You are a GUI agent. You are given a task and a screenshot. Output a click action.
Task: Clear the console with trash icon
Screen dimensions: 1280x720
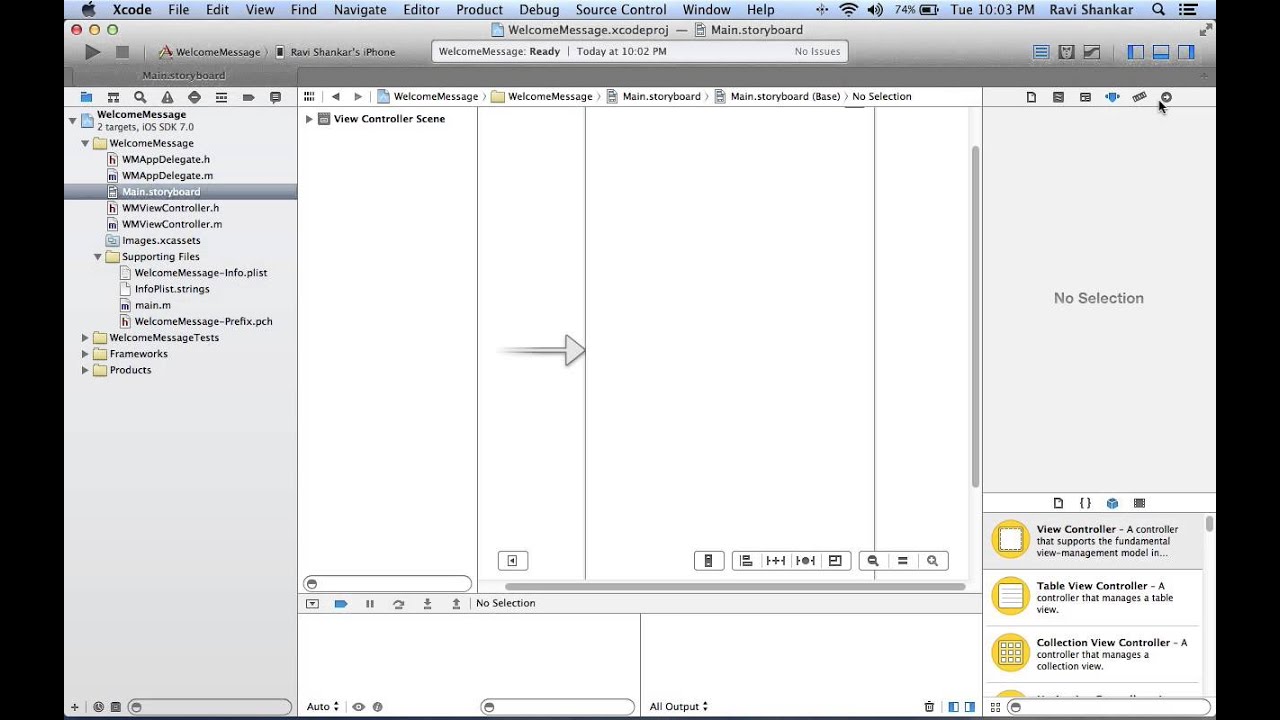coord(929,707)
